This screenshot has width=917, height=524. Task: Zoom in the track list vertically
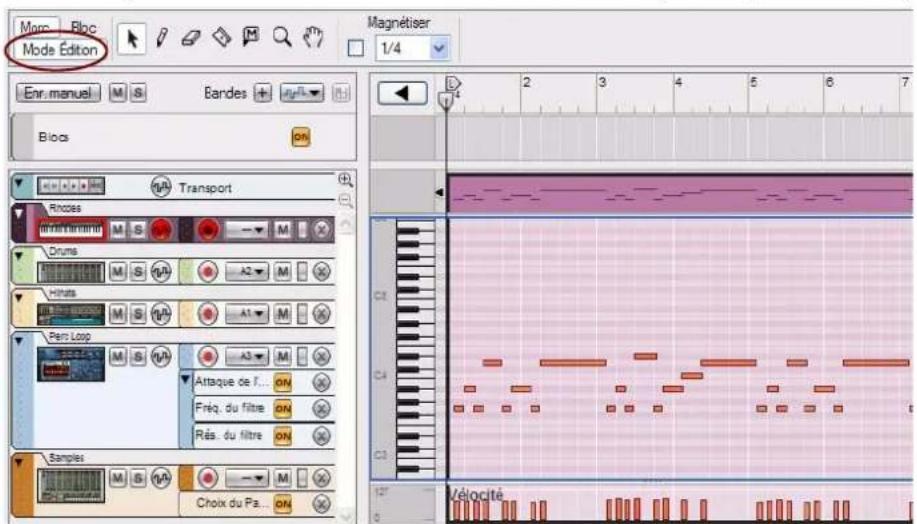pos(345,180)
